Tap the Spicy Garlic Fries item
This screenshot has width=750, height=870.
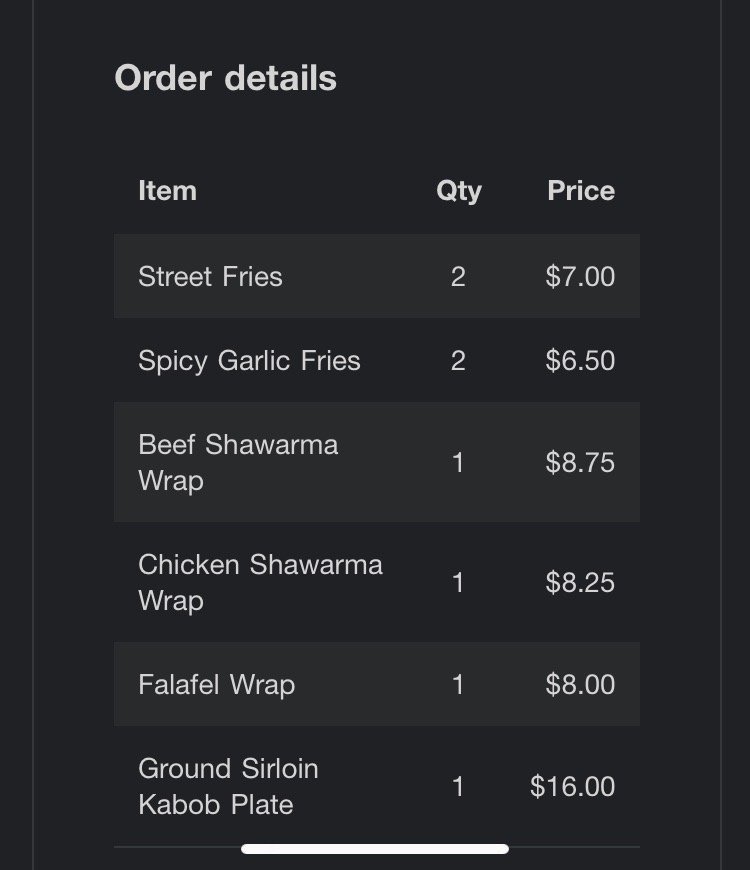[249, 361]
